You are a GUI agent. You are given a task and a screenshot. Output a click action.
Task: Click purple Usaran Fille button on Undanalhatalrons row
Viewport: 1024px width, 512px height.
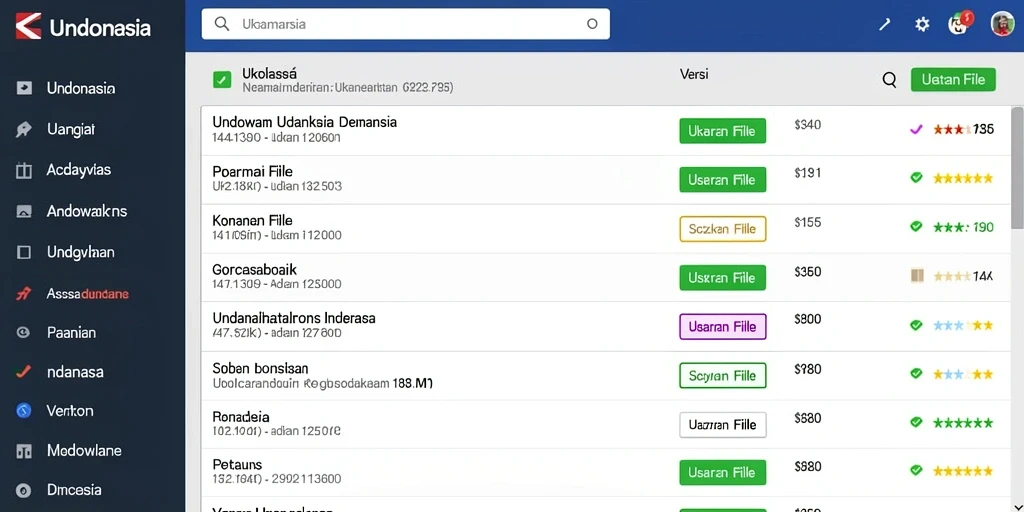click(x=722, y=327)
